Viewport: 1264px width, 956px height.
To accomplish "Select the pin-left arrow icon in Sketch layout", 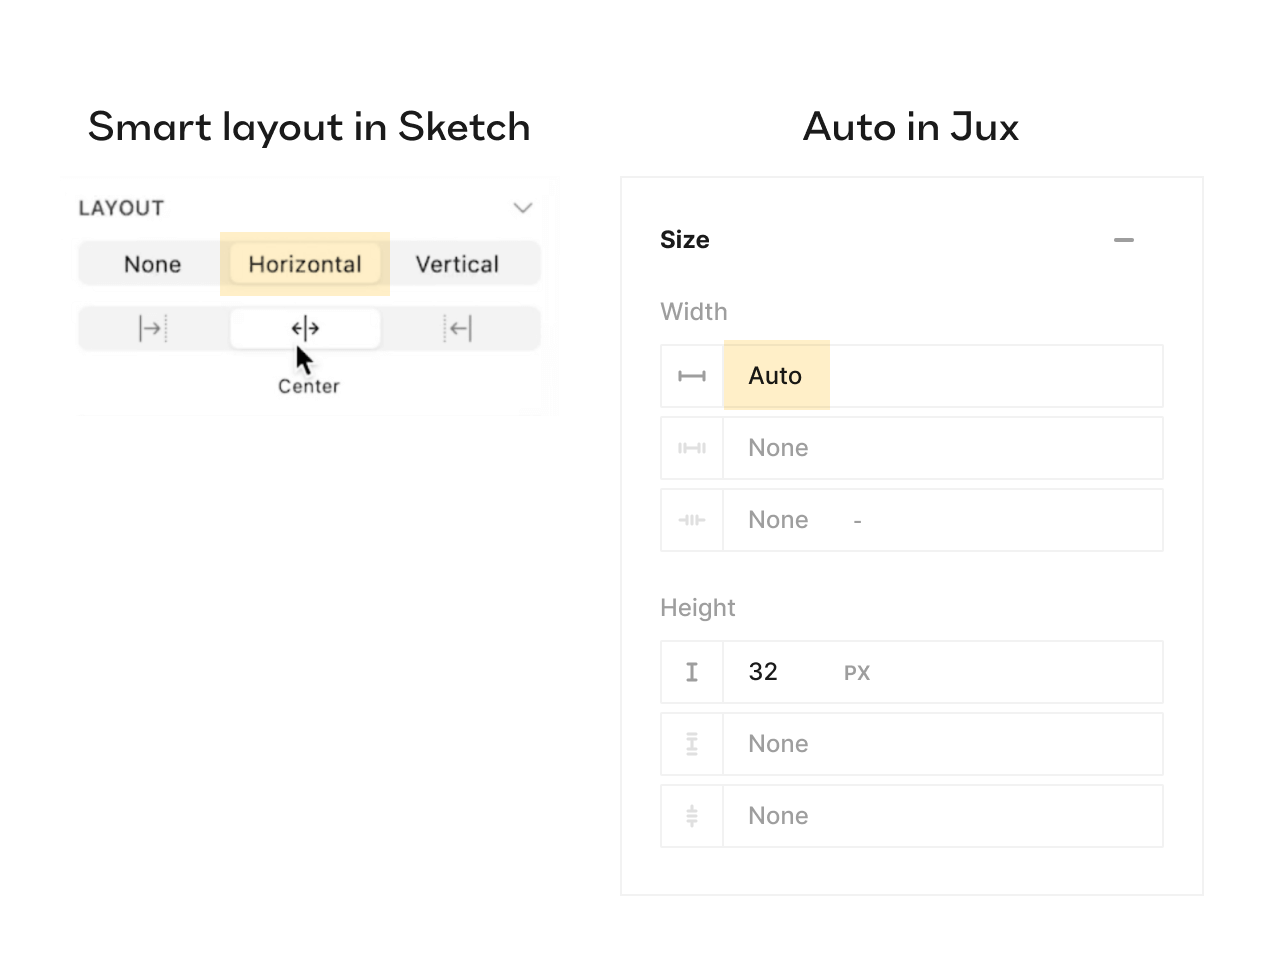I will [150, 328].
